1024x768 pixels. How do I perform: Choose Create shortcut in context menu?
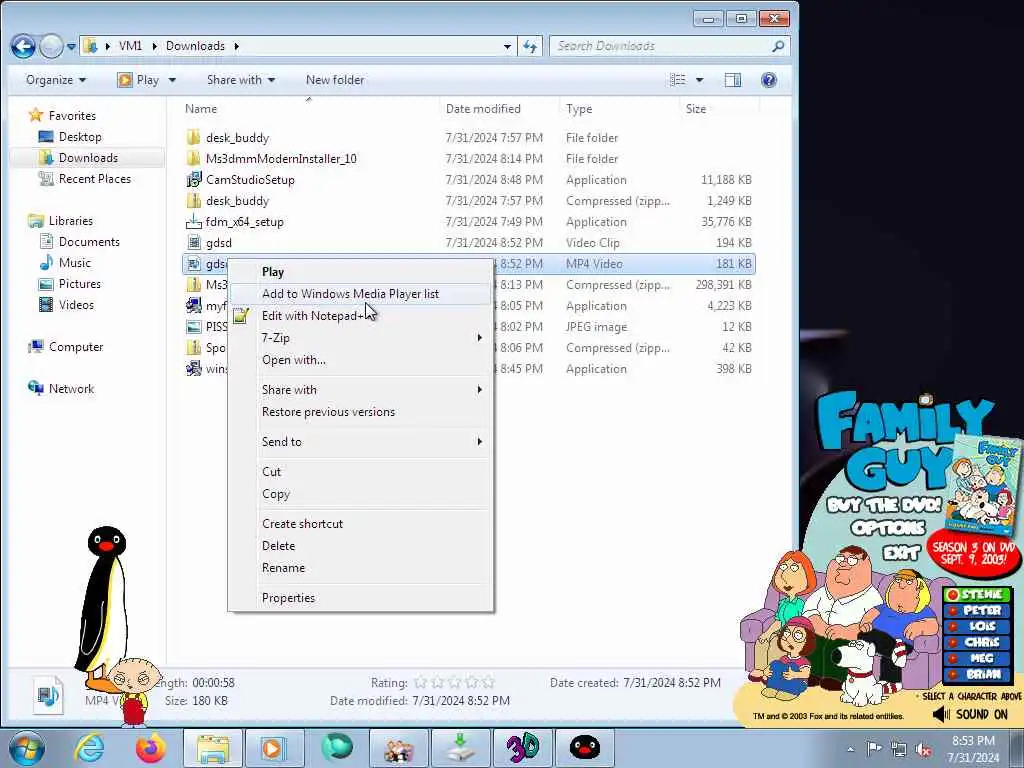click(360, 524)
